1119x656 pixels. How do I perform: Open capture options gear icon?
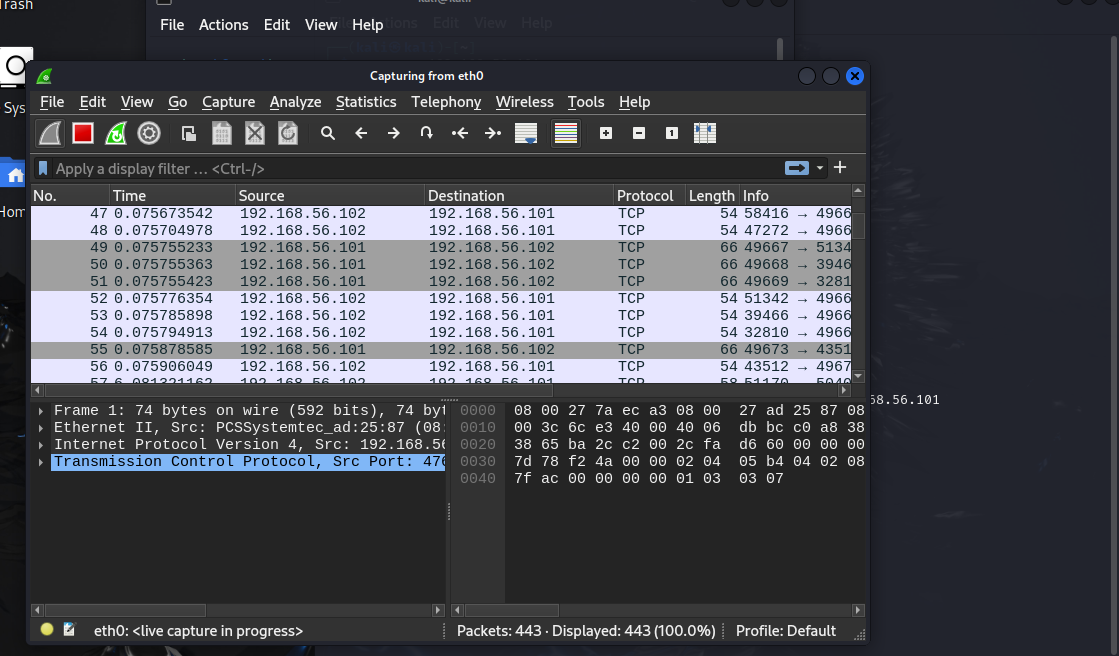148,133
